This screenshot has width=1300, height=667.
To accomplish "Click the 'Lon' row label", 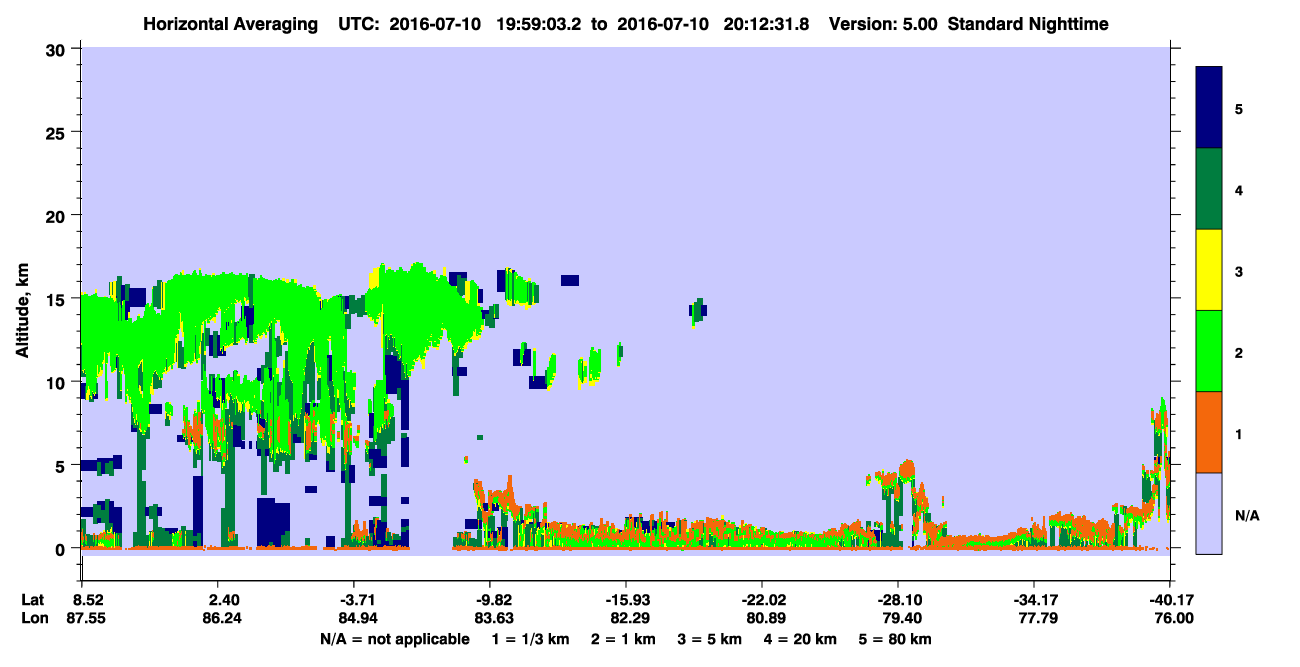I will click(x=34, y=618).
